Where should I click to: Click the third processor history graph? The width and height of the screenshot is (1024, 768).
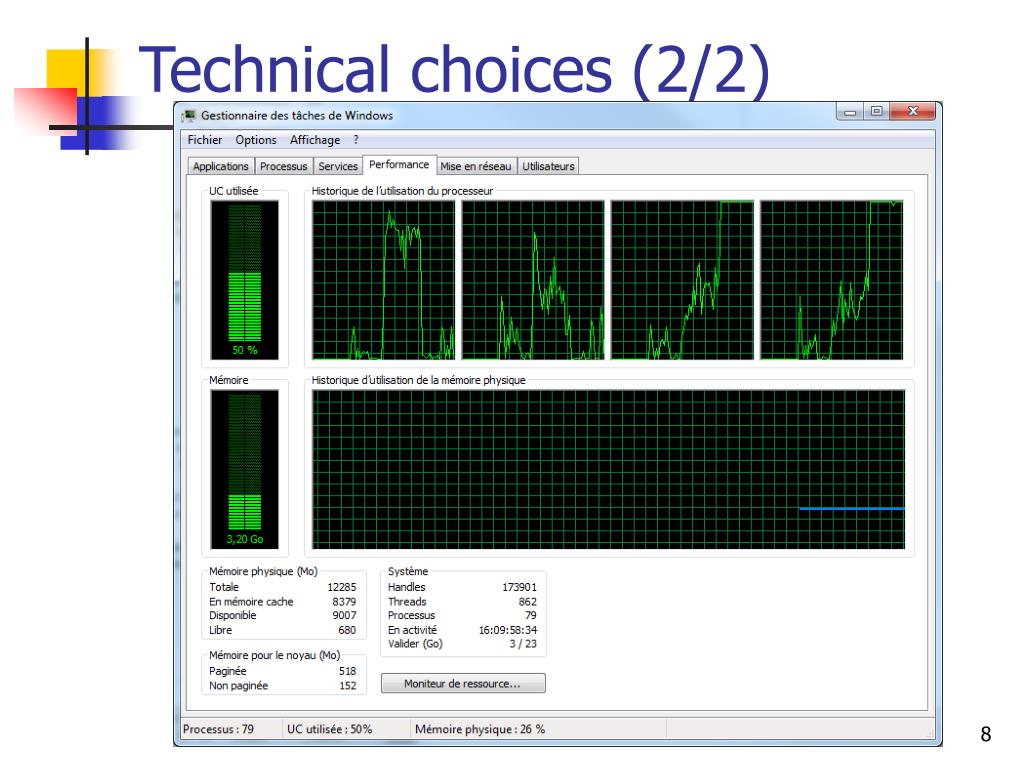coord(682,280)
